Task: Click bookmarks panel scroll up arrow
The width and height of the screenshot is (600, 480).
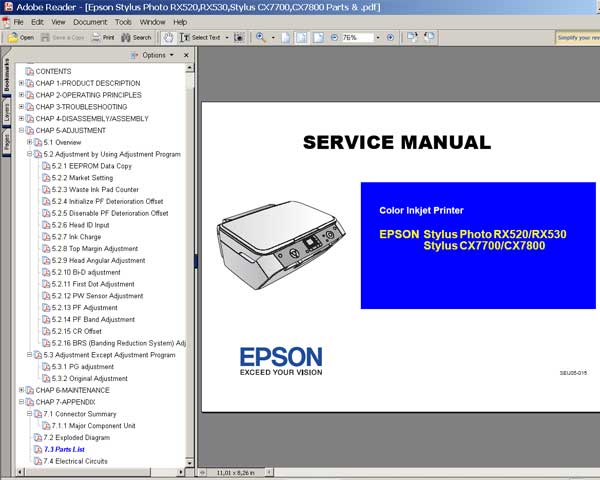Action: tap(190, 68)
